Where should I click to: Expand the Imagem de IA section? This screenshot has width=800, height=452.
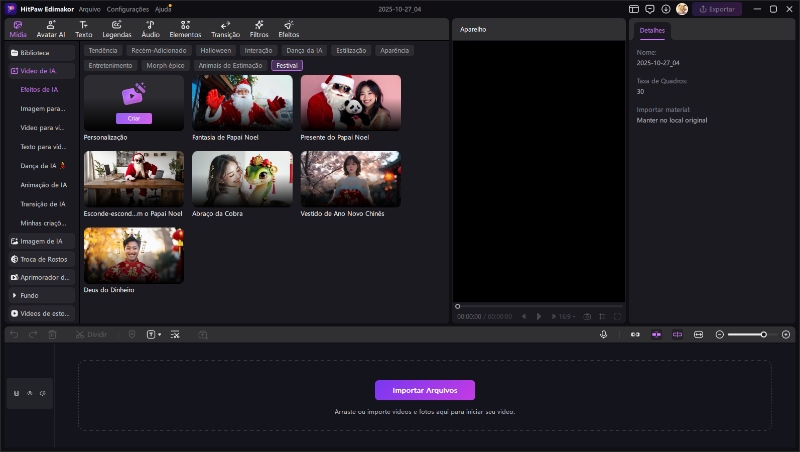click(41, 241)
